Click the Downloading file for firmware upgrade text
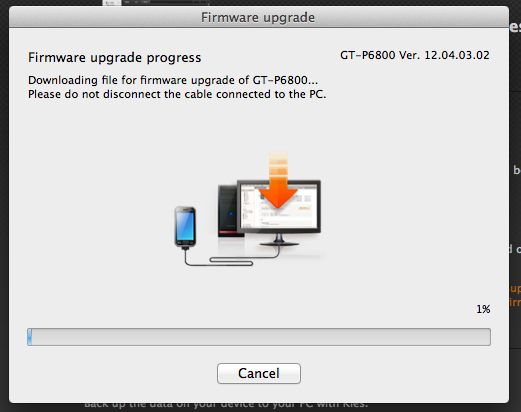 pyautogui.click(x=173, y=80)
